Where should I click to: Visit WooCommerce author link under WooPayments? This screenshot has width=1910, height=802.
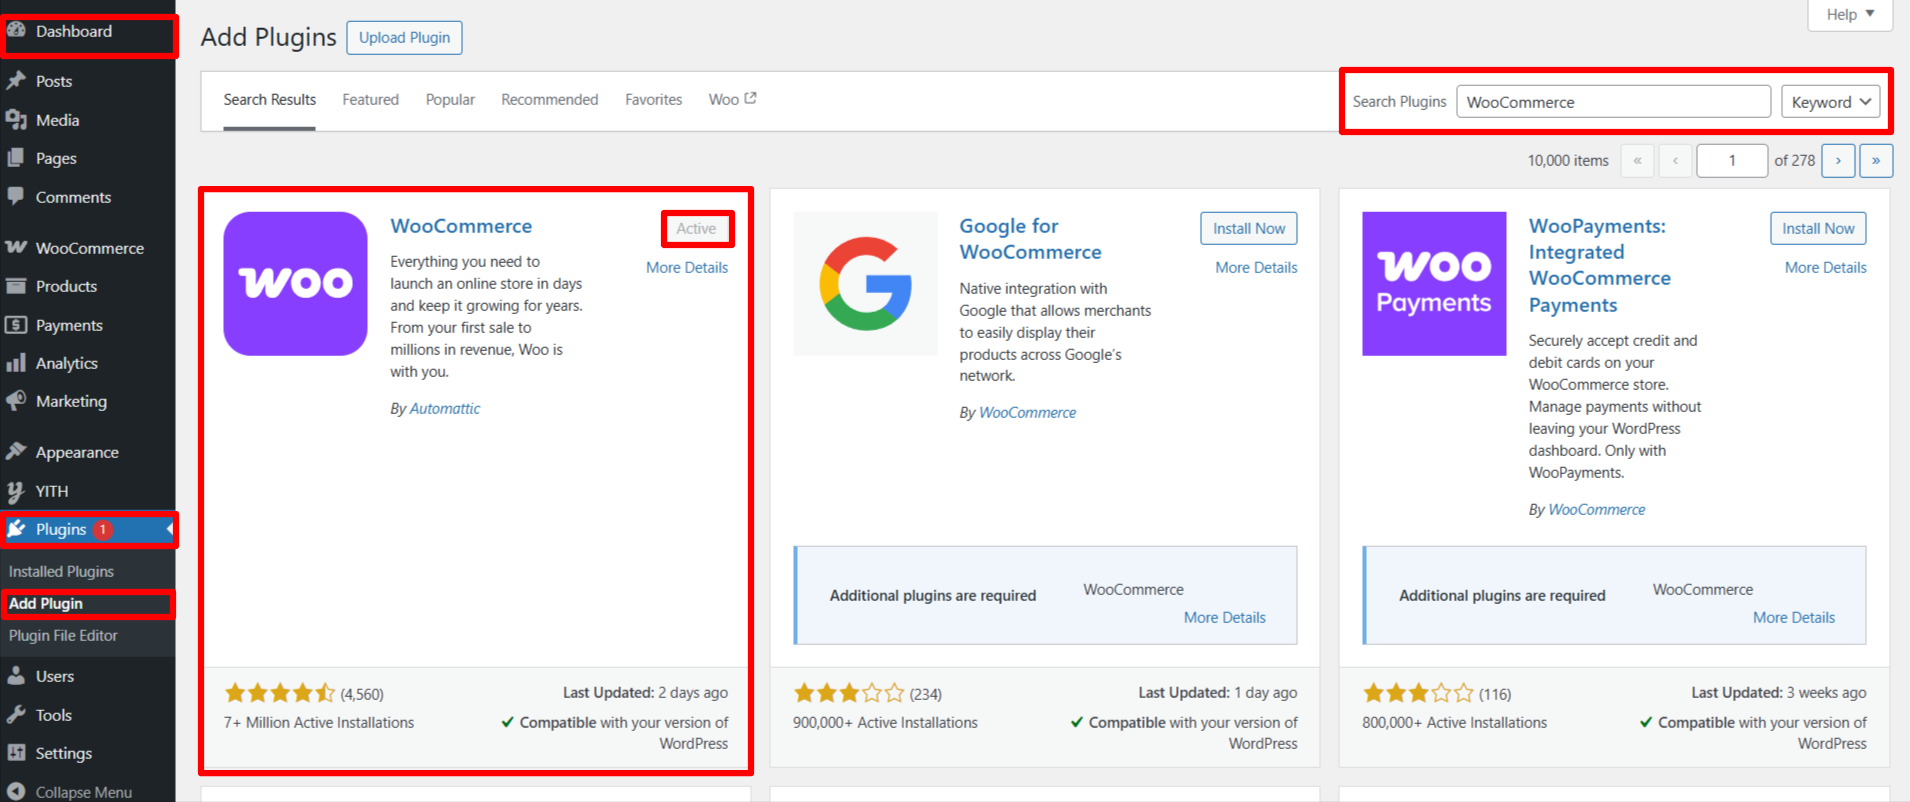[1596, 509]
